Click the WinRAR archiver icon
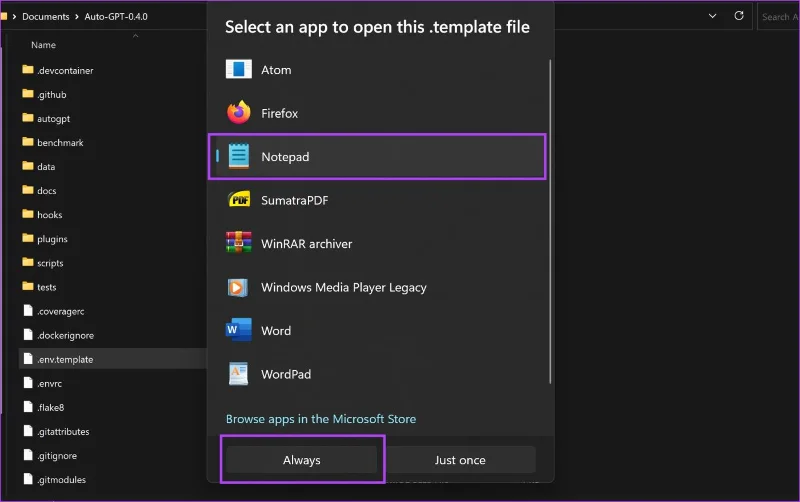800x502 pixels. pos(239,243)
